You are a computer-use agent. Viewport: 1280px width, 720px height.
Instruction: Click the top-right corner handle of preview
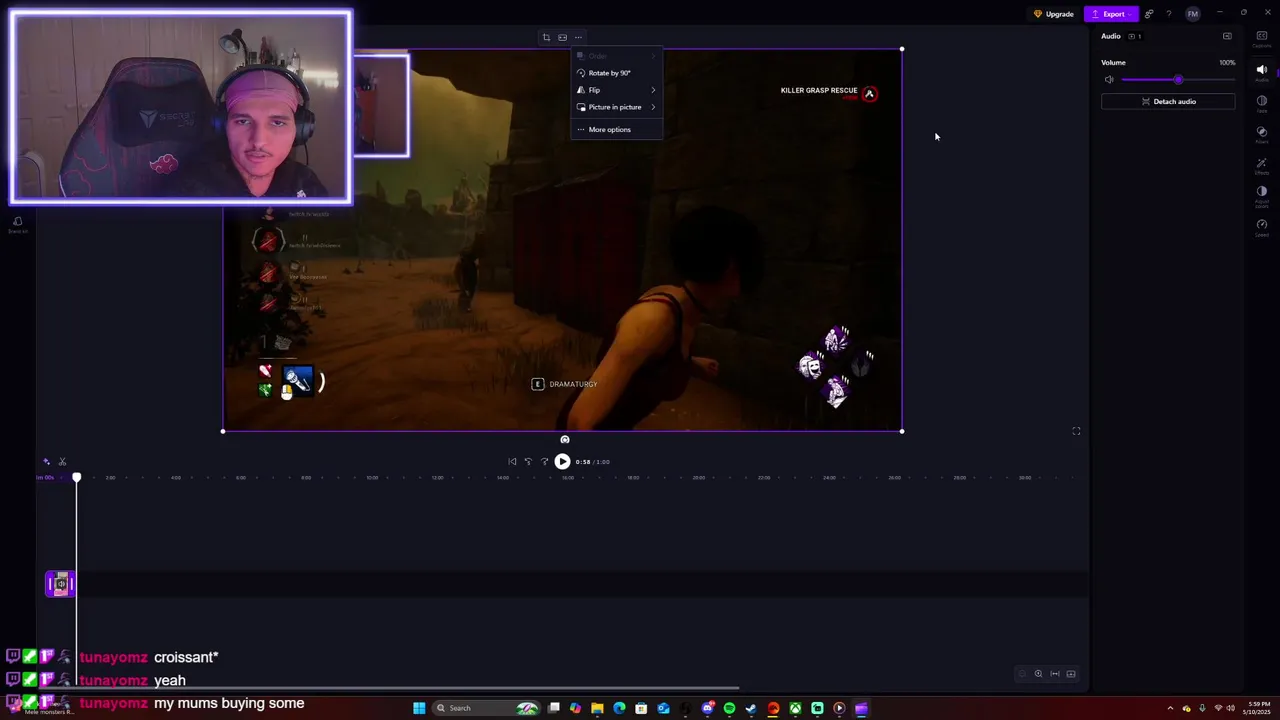tap(902, 49)
